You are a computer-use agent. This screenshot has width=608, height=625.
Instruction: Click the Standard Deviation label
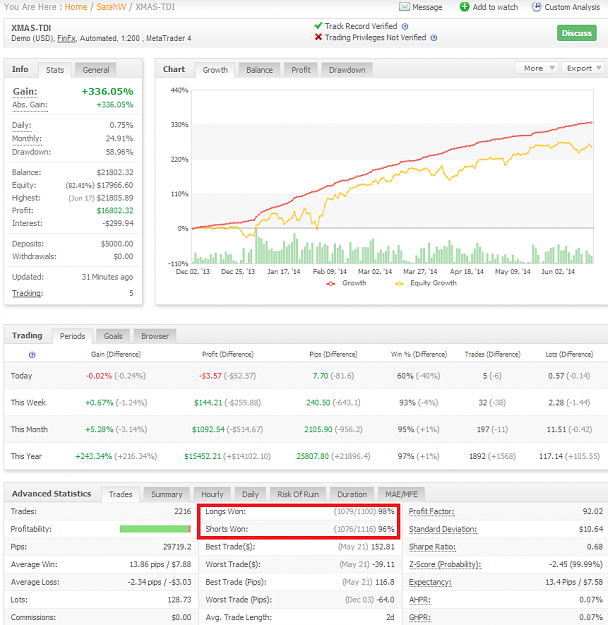443,529
